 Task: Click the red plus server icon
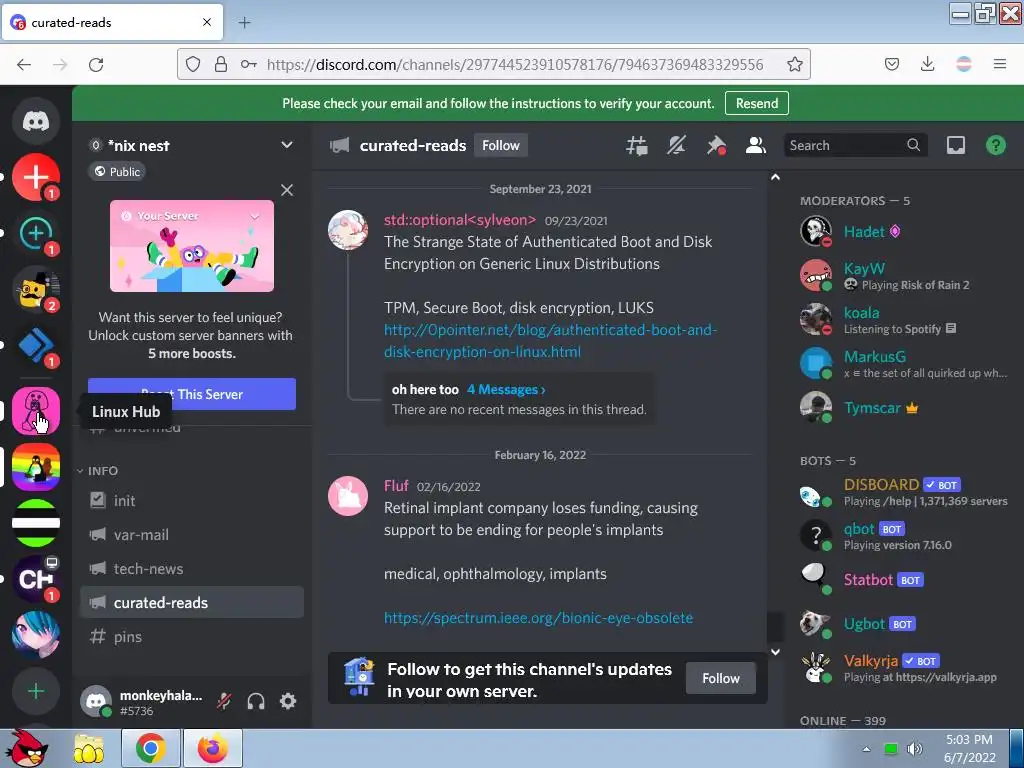coord(36,177)
